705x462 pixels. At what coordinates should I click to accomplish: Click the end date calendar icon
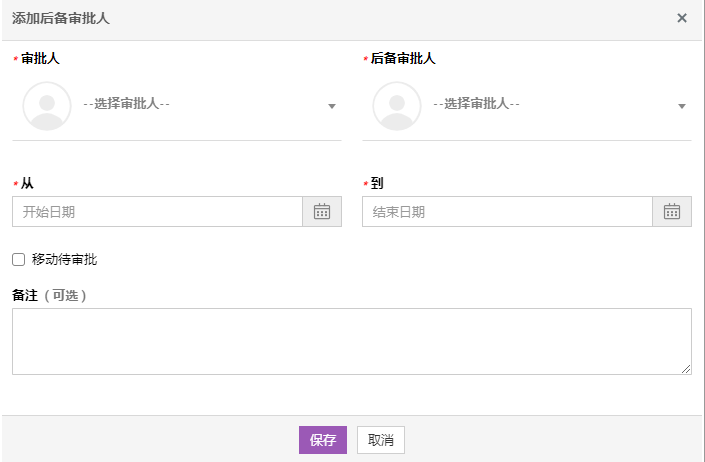point(672,212)
